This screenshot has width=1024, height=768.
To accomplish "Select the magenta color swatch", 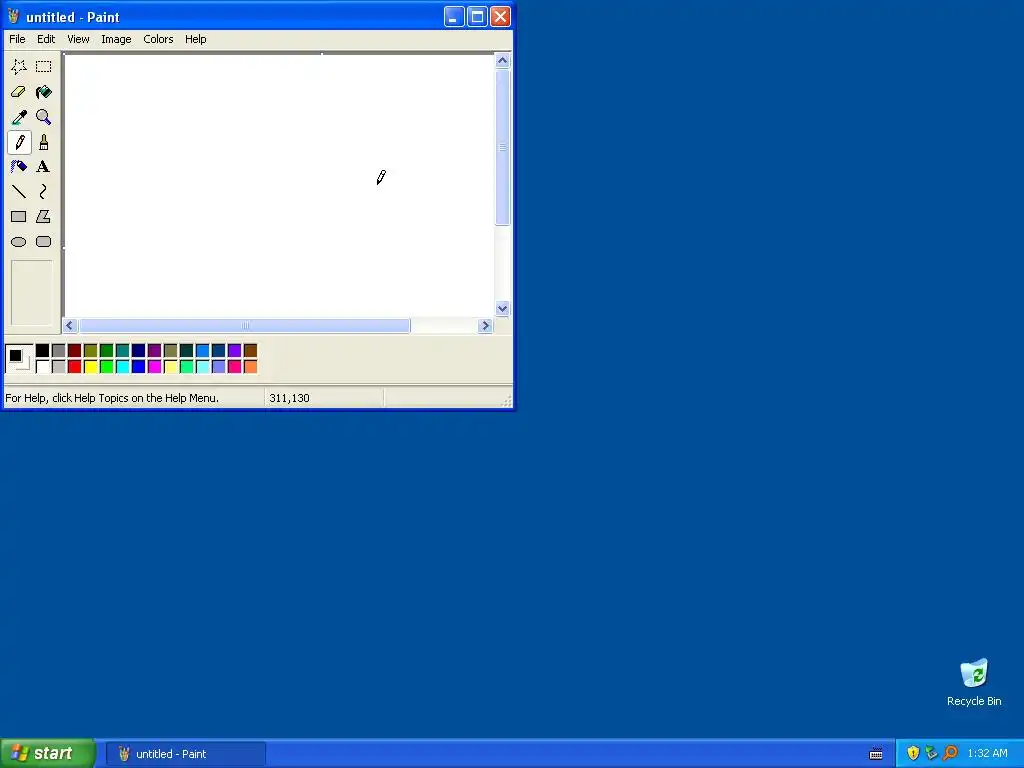I will point(155,366).
